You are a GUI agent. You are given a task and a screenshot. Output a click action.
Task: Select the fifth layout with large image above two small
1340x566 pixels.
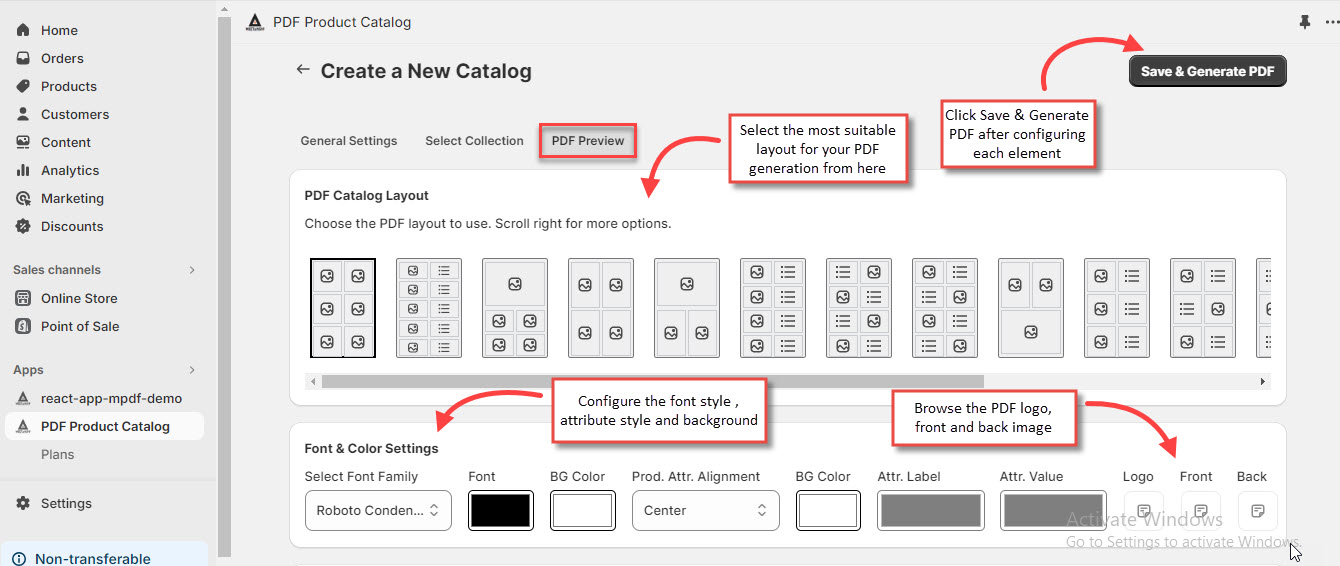click(x=687, y=308)
